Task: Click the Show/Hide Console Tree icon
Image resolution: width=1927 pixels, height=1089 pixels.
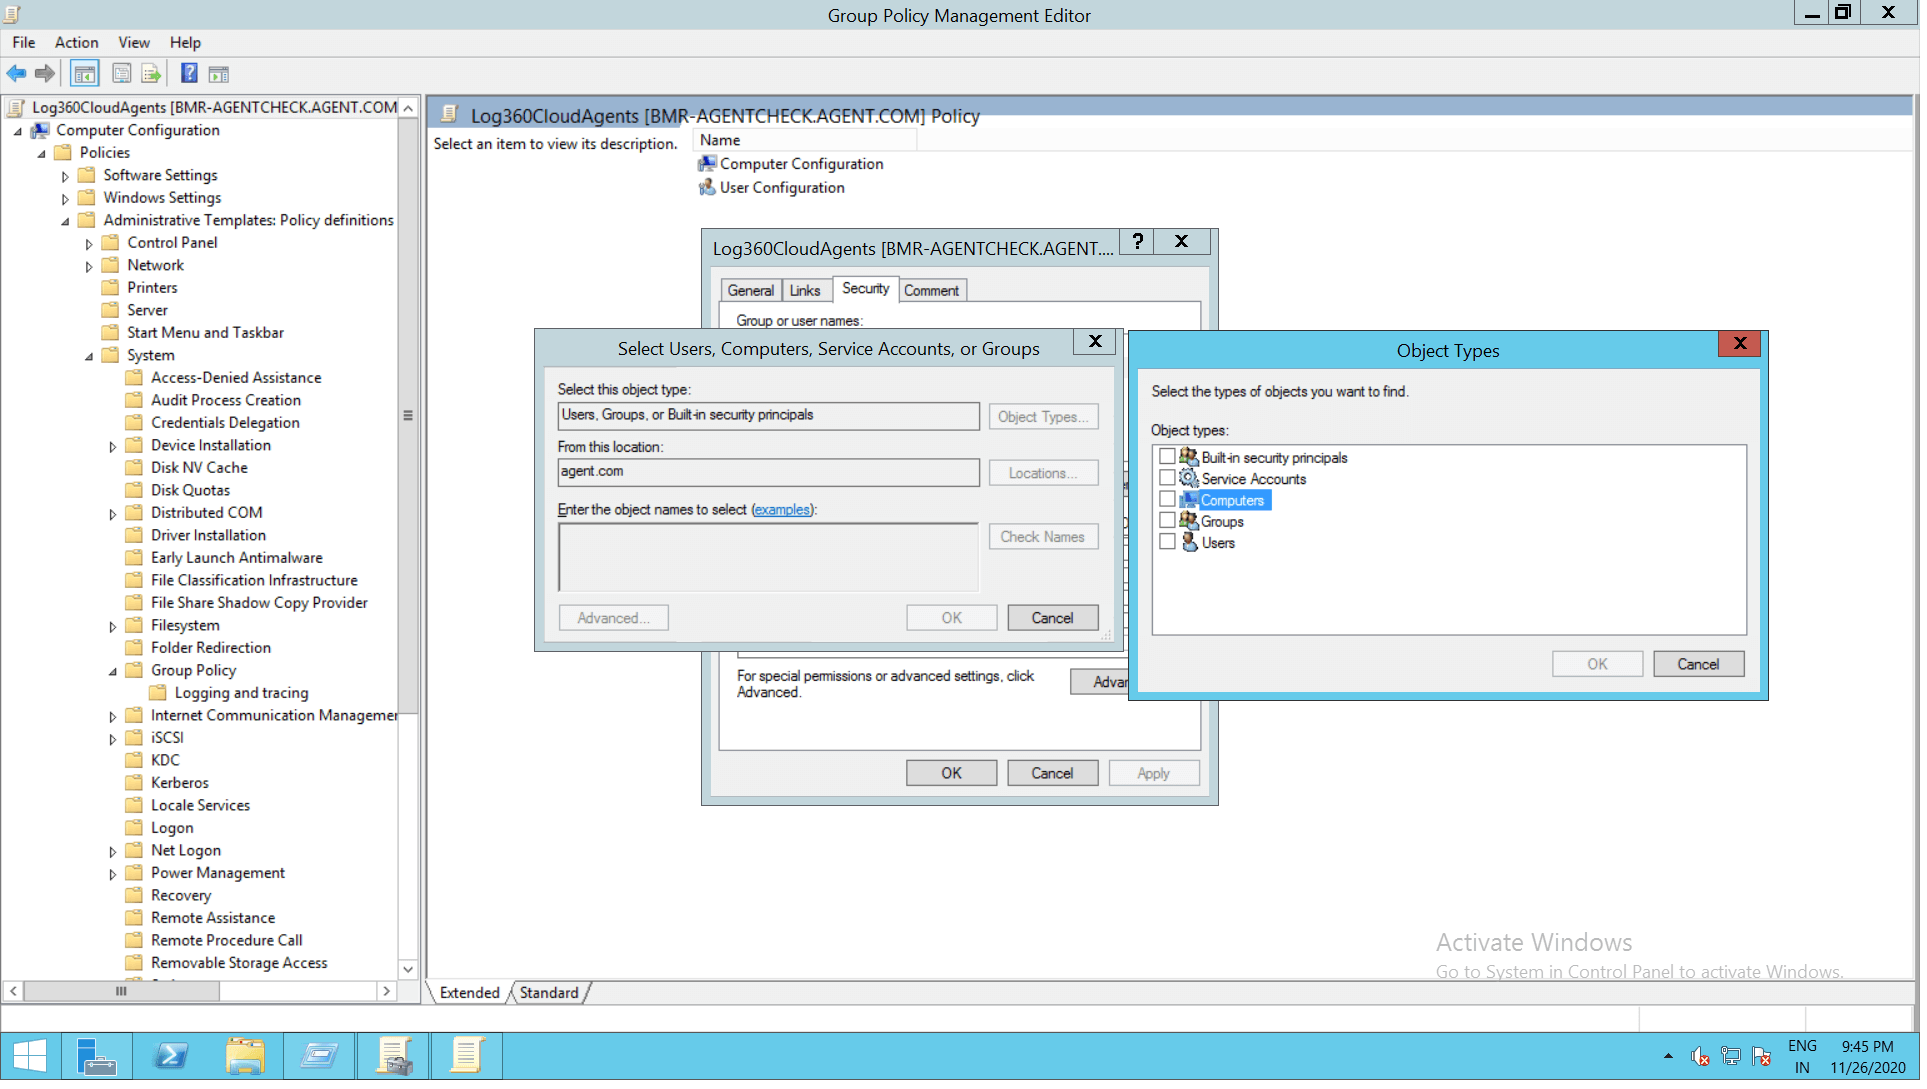Action: tap(85, 74)
